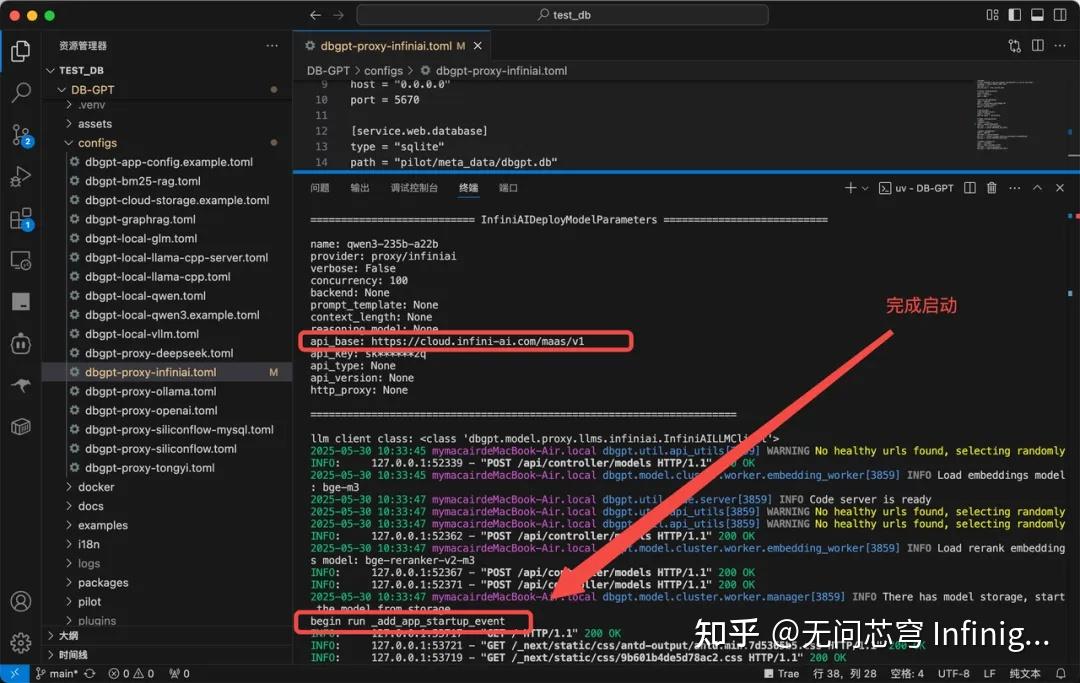Image resolution: width=1080 pixels, height=683 pixels.
Task: Open Source Control showing 2 changes
Action: [20, 134]
